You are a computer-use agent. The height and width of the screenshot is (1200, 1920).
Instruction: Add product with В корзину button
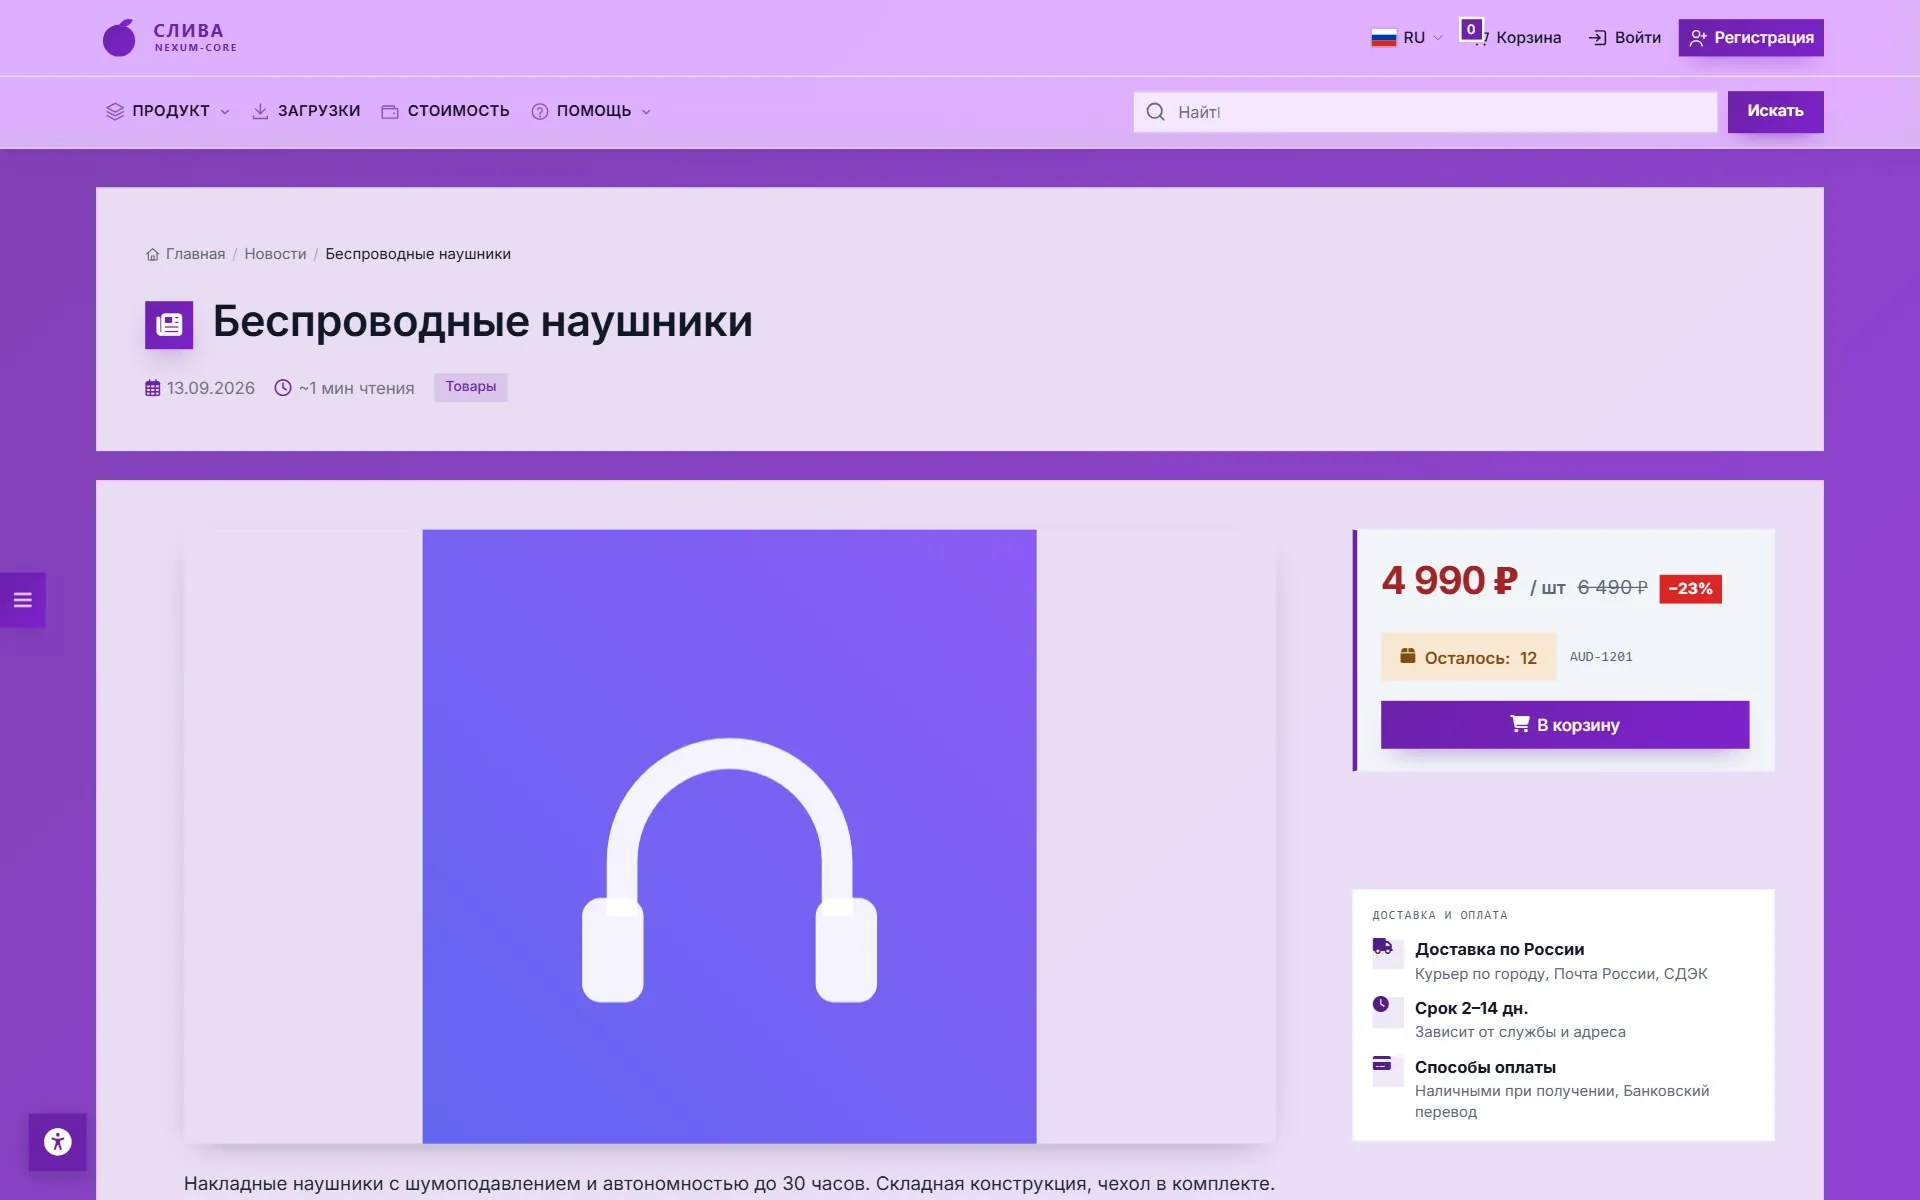tap(1565, 725)
